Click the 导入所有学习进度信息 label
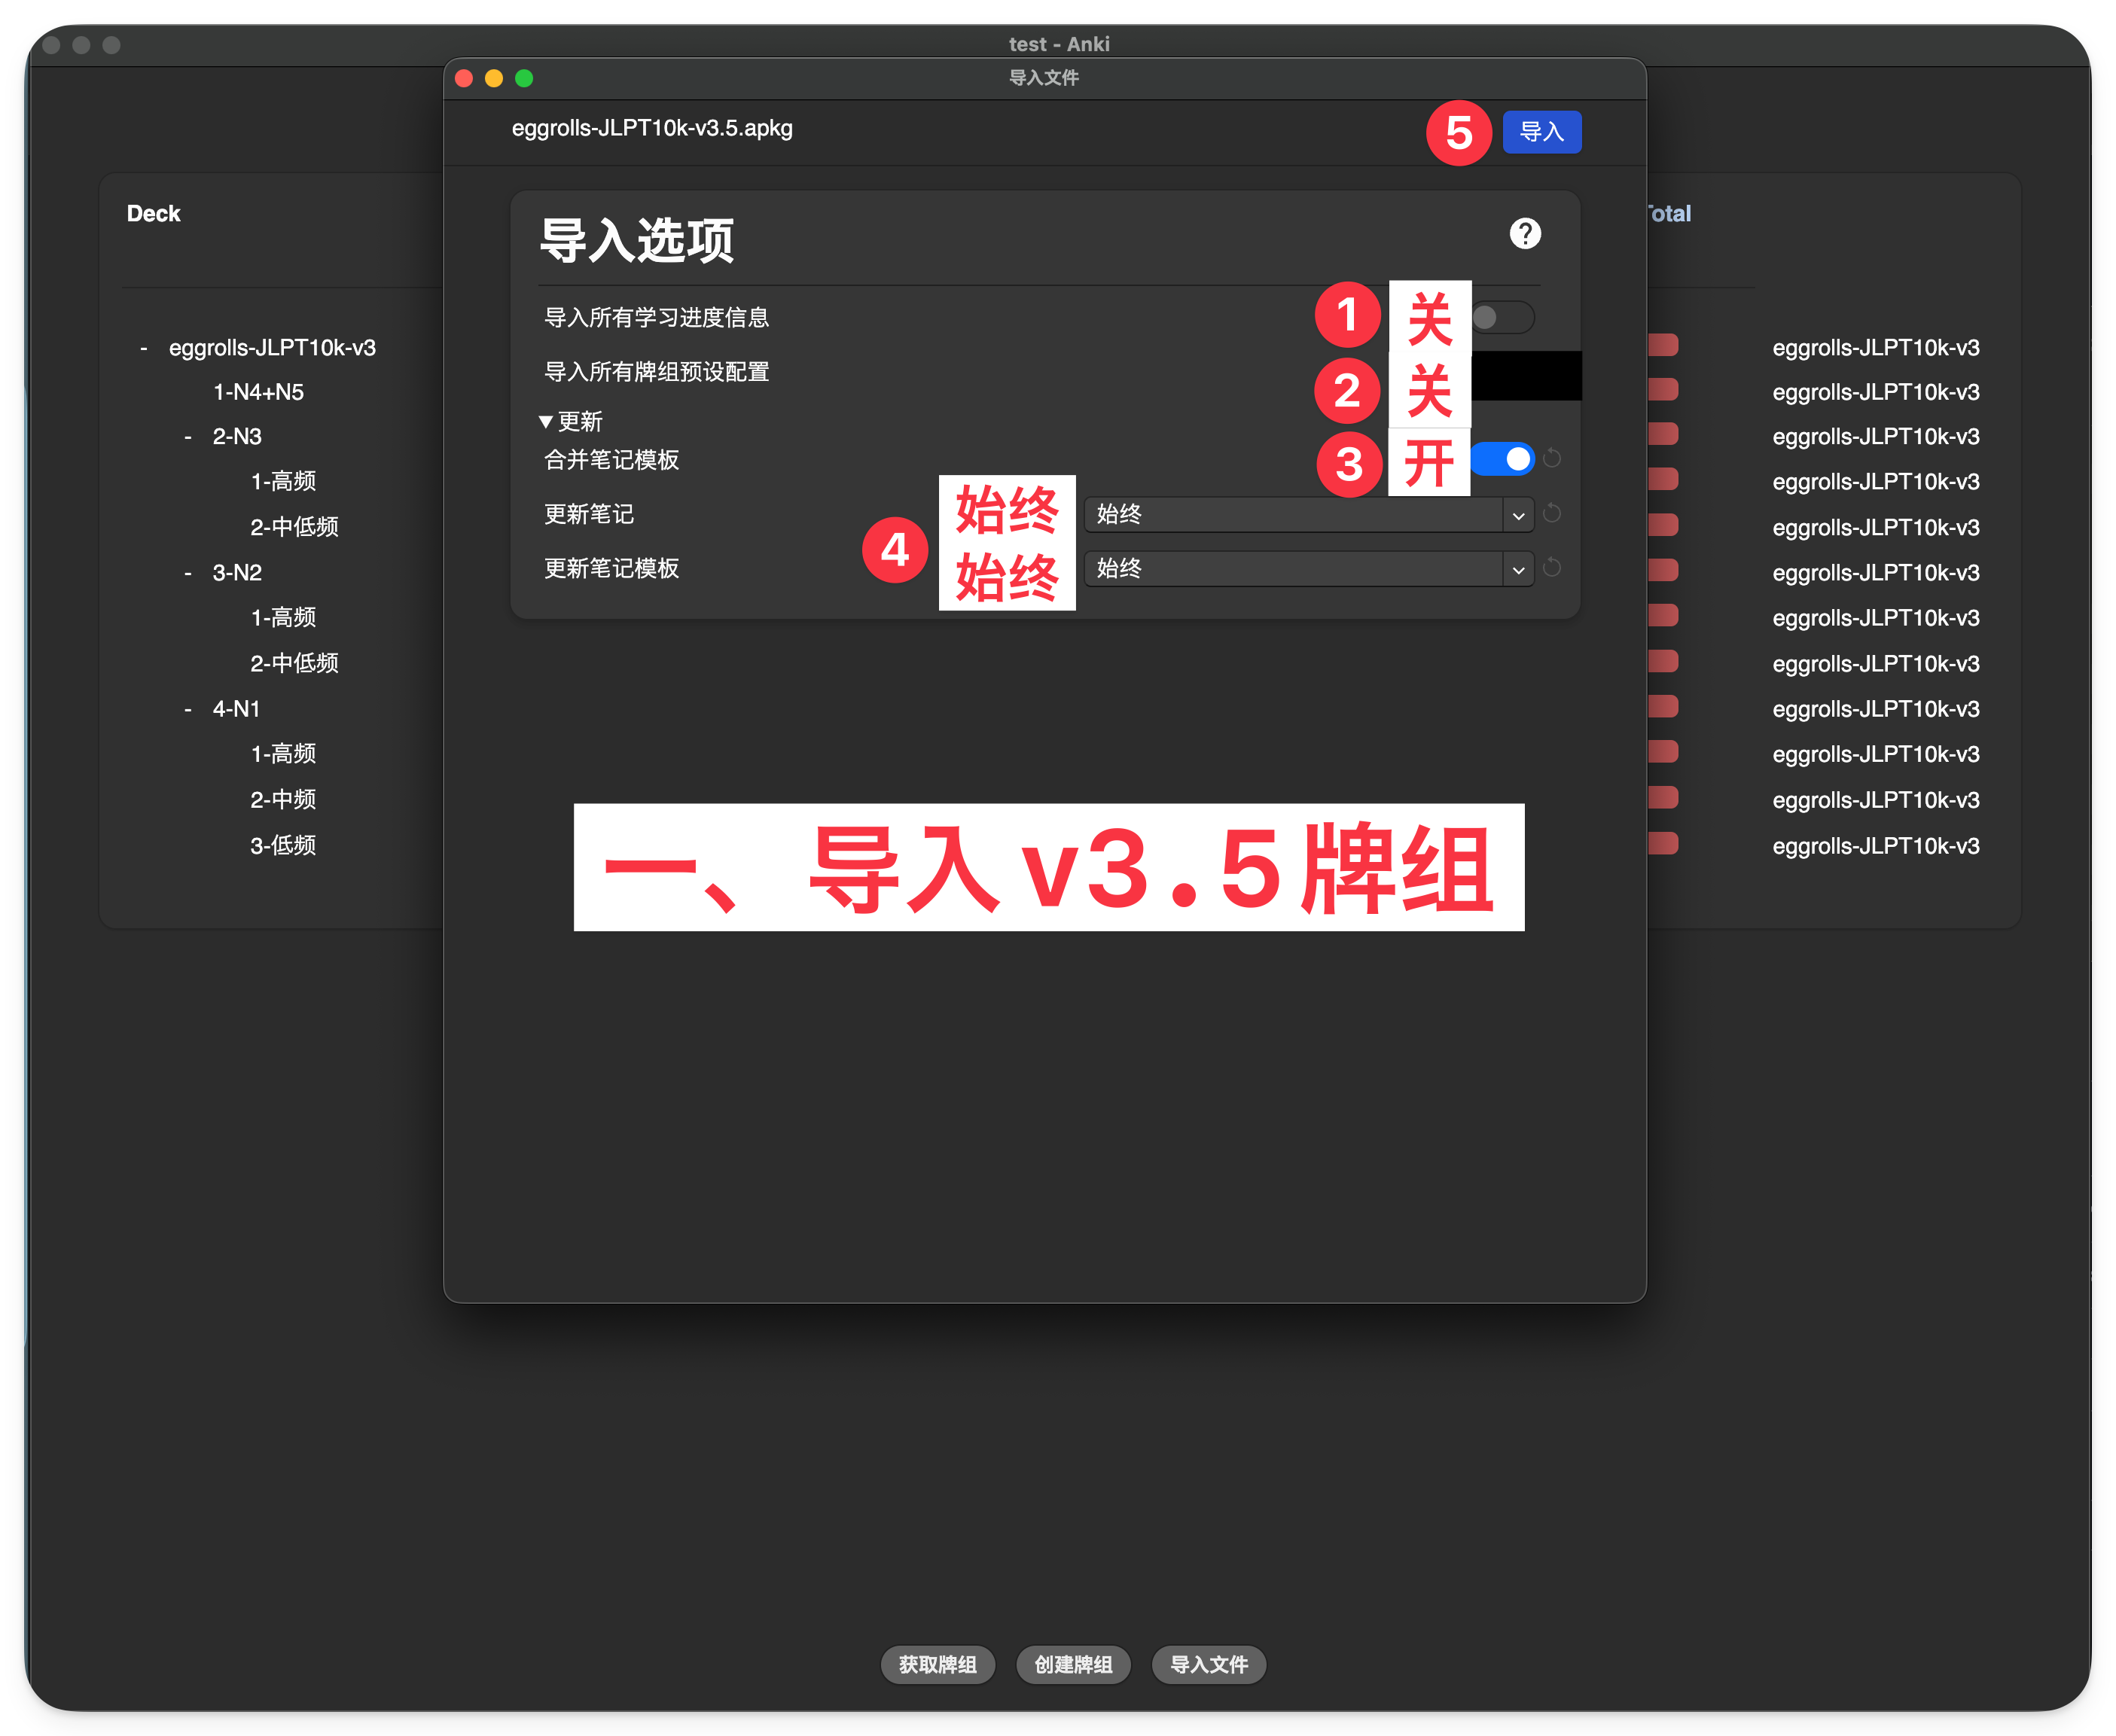2116x1736 pixels. click(x=656, y=318)
